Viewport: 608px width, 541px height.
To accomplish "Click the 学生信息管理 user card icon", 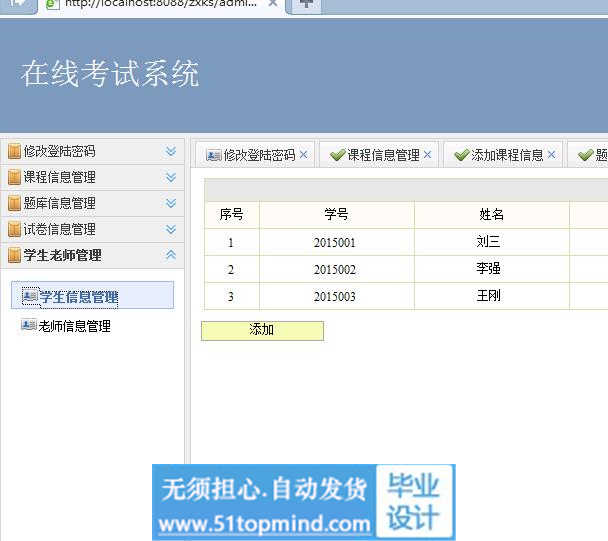I will (29, 296).
